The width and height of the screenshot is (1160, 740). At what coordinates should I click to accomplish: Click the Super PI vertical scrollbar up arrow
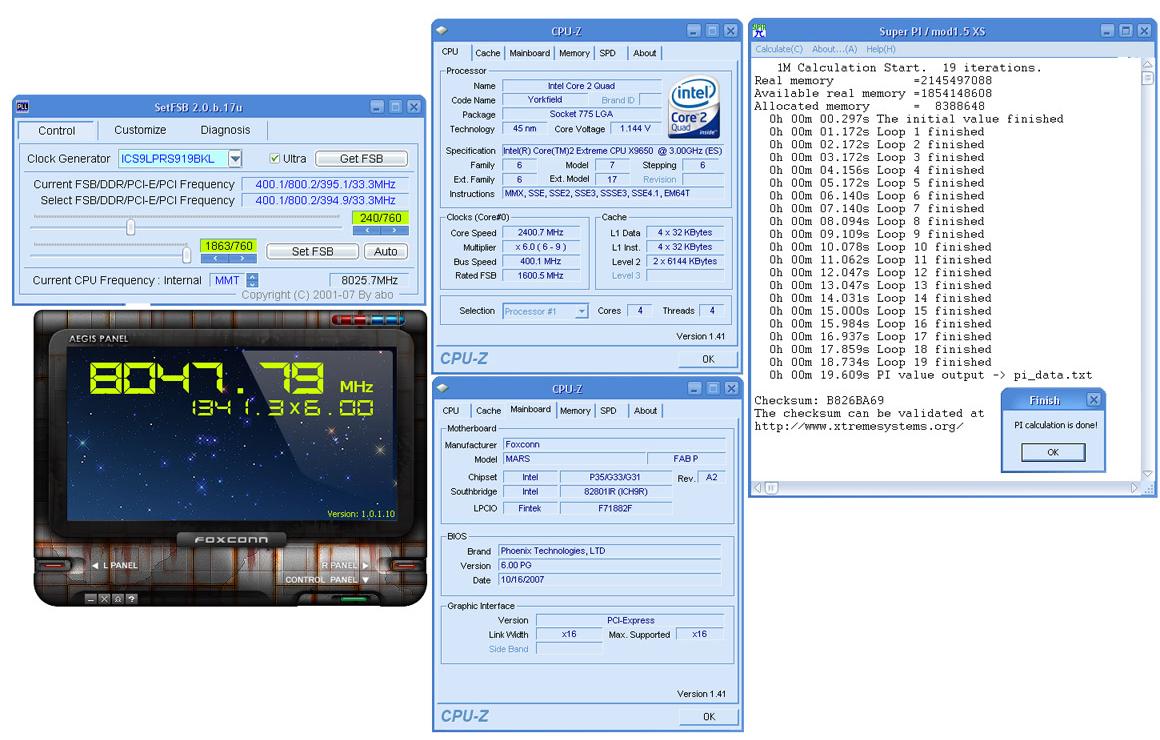1147,64
